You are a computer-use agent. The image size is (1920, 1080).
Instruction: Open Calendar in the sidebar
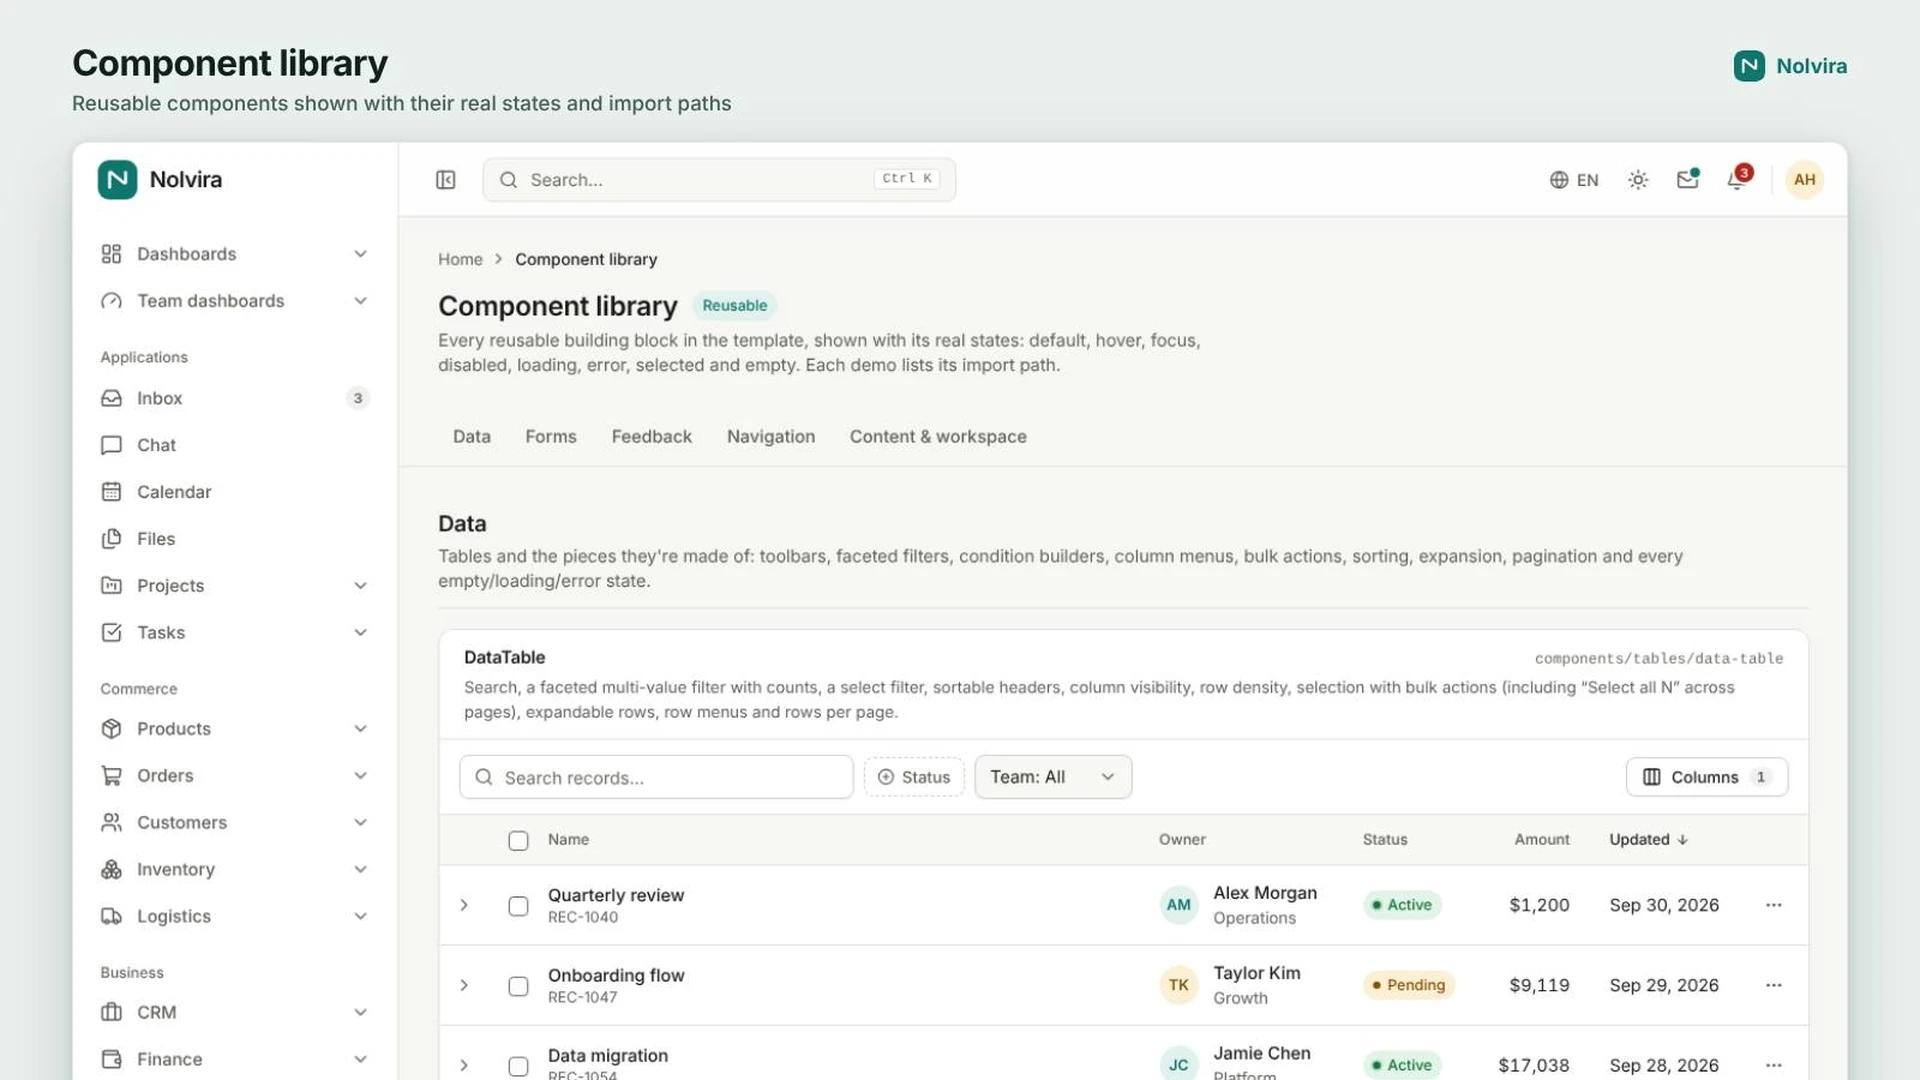(x=235, y=492)
